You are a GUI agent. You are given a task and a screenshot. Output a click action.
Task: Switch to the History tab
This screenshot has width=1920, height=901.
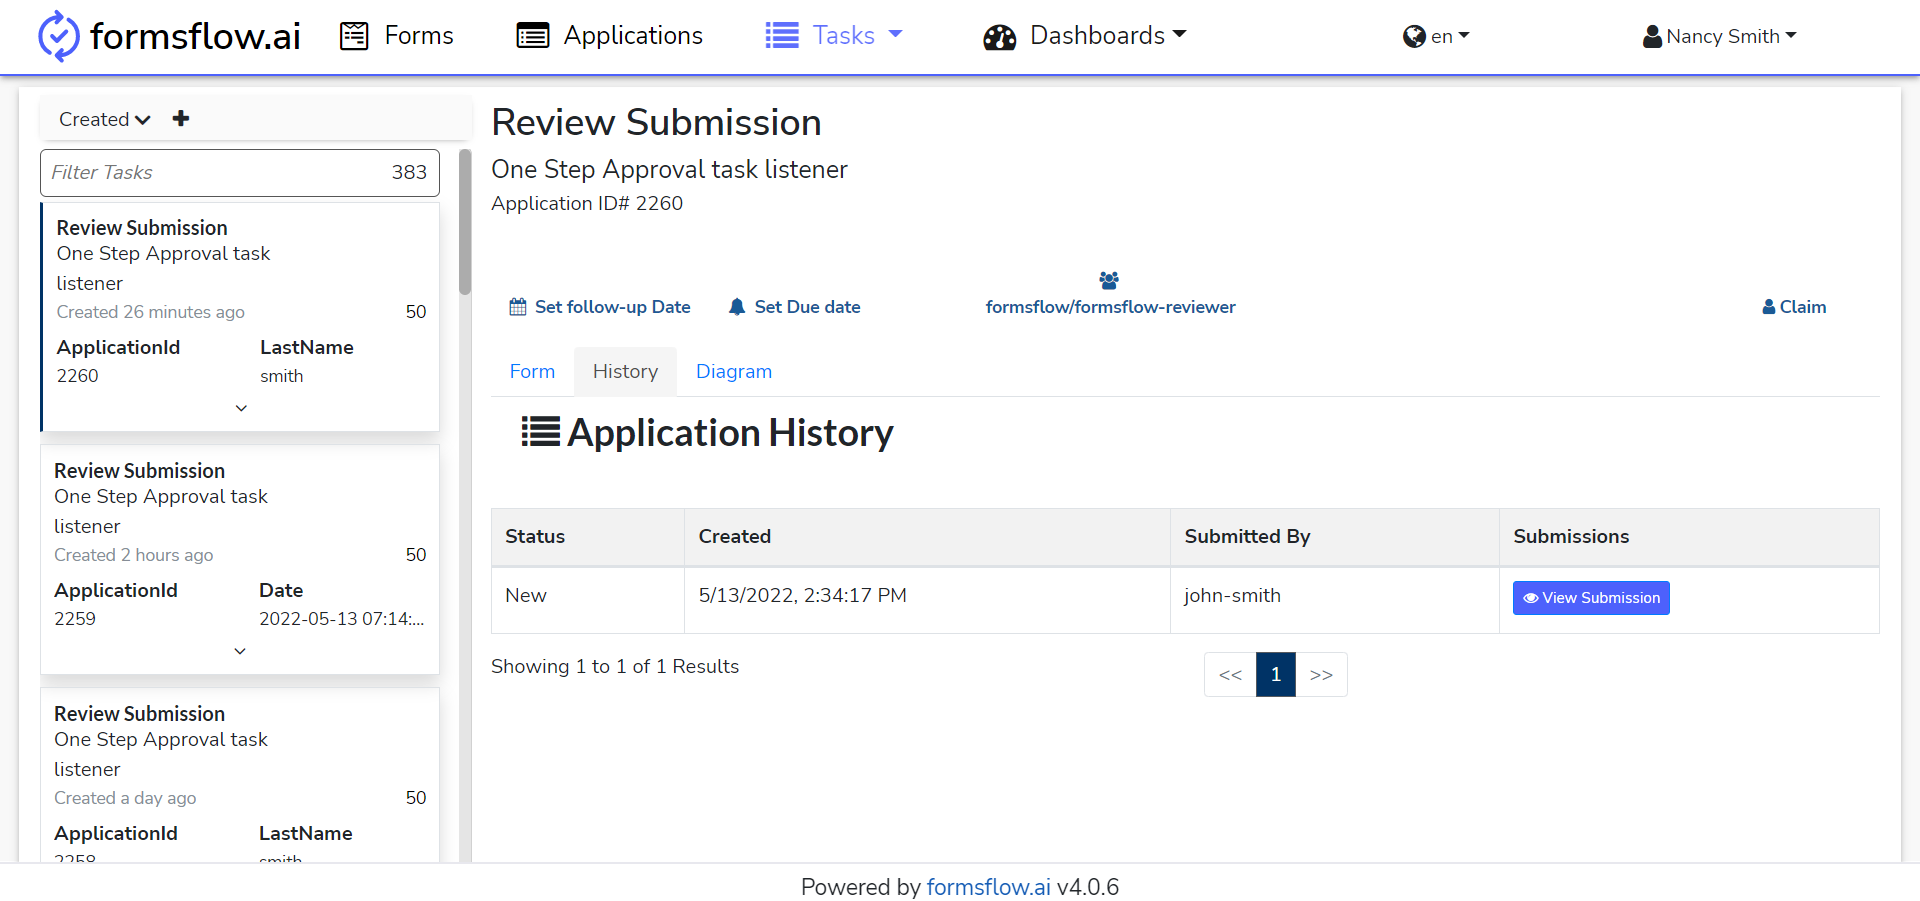tap(625, 372)
